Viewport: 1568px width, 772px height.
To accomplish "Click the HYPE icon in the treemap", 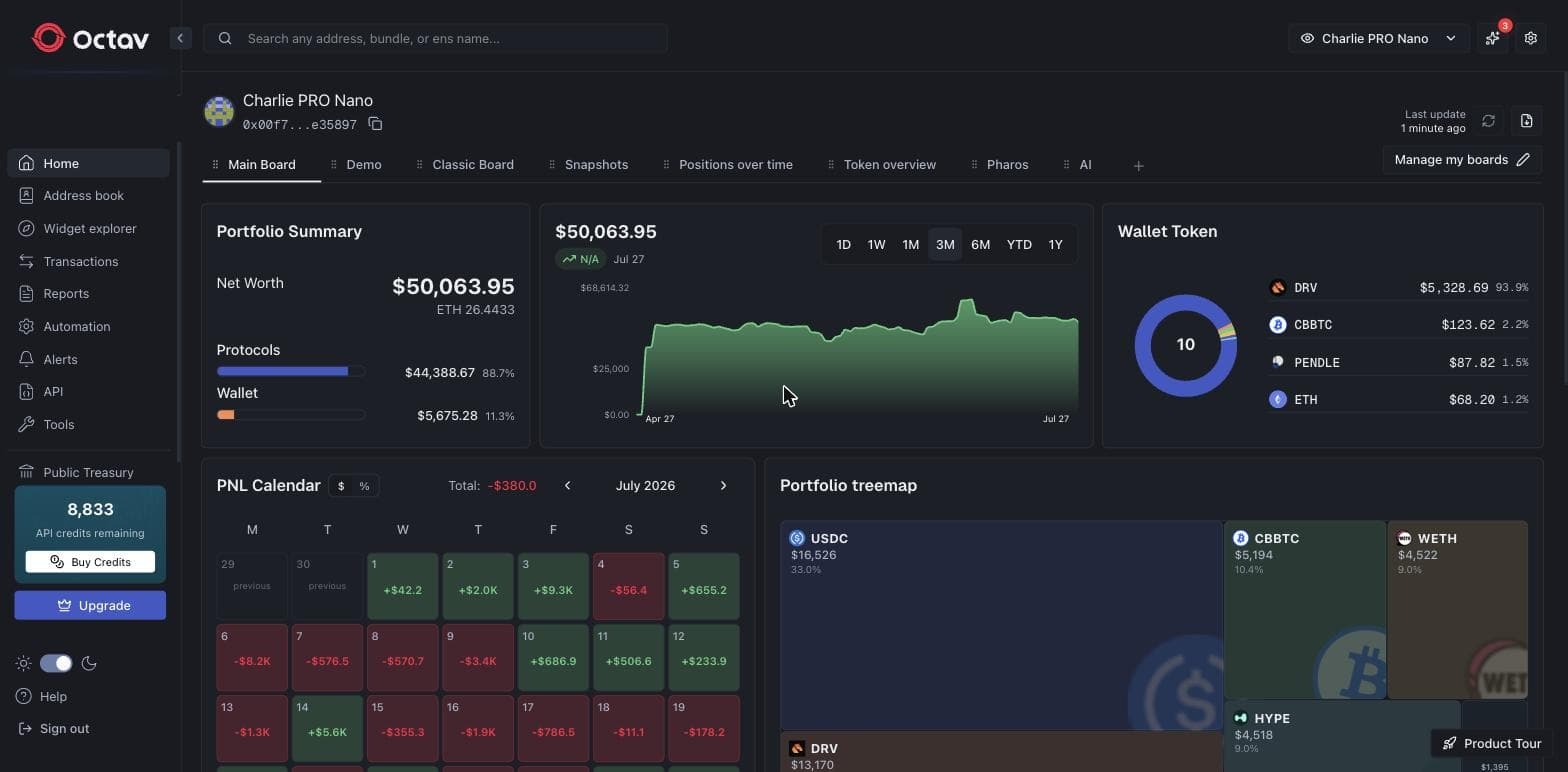I will pyautogui.click(x=1241, y=718).
